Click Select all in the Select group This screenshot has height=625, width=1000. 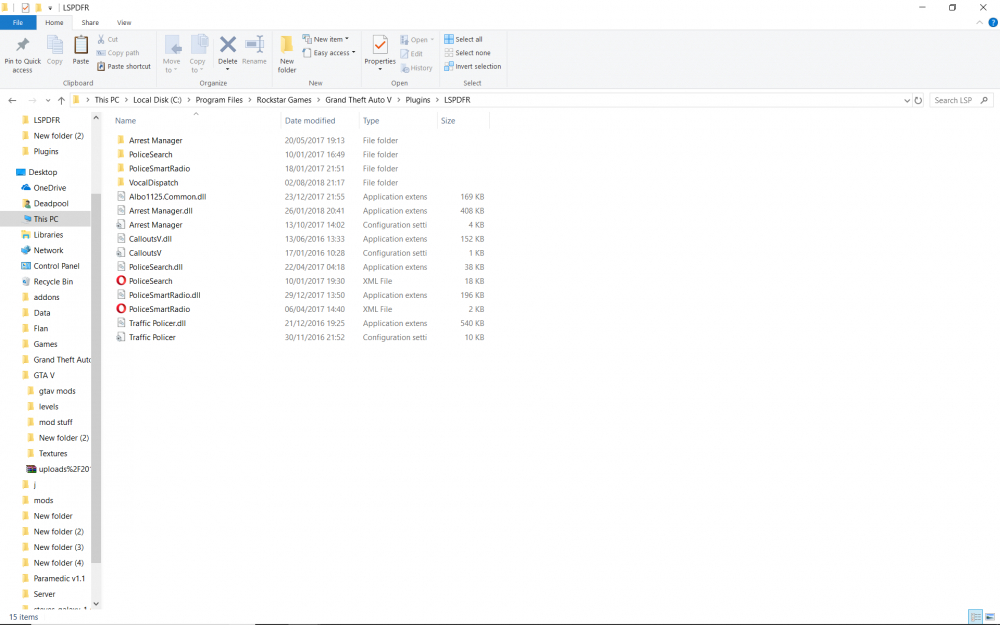[x=464, y=38]
